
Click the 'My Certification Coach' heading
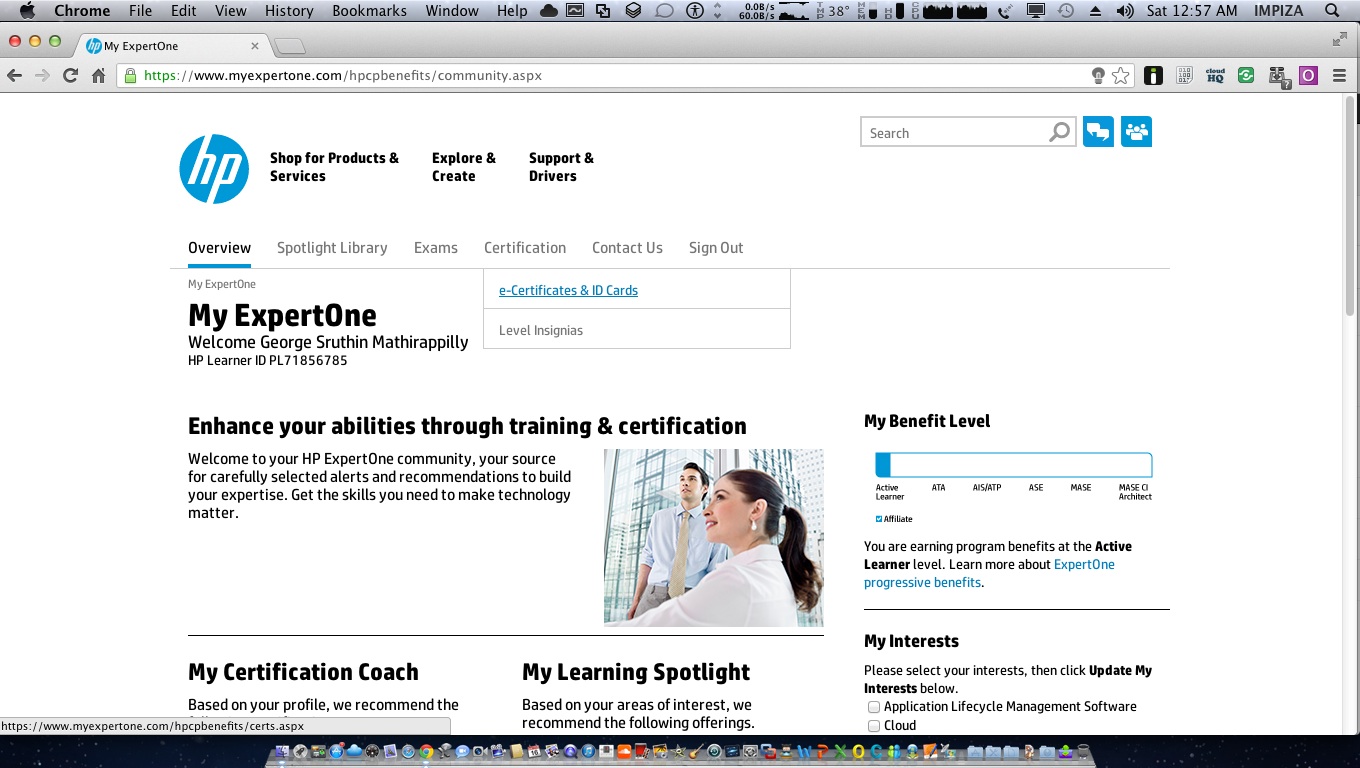303,672
